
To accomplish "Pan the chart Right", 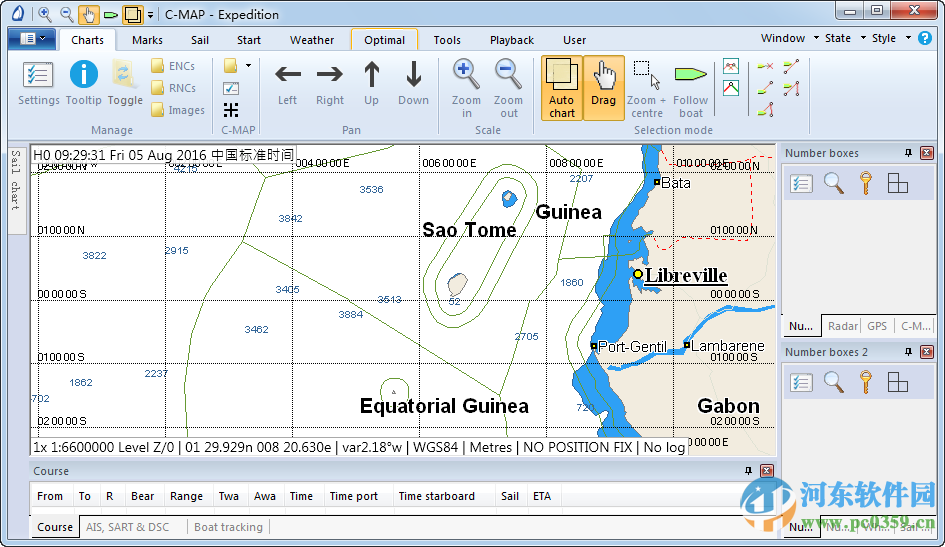I will coord(330,84).
